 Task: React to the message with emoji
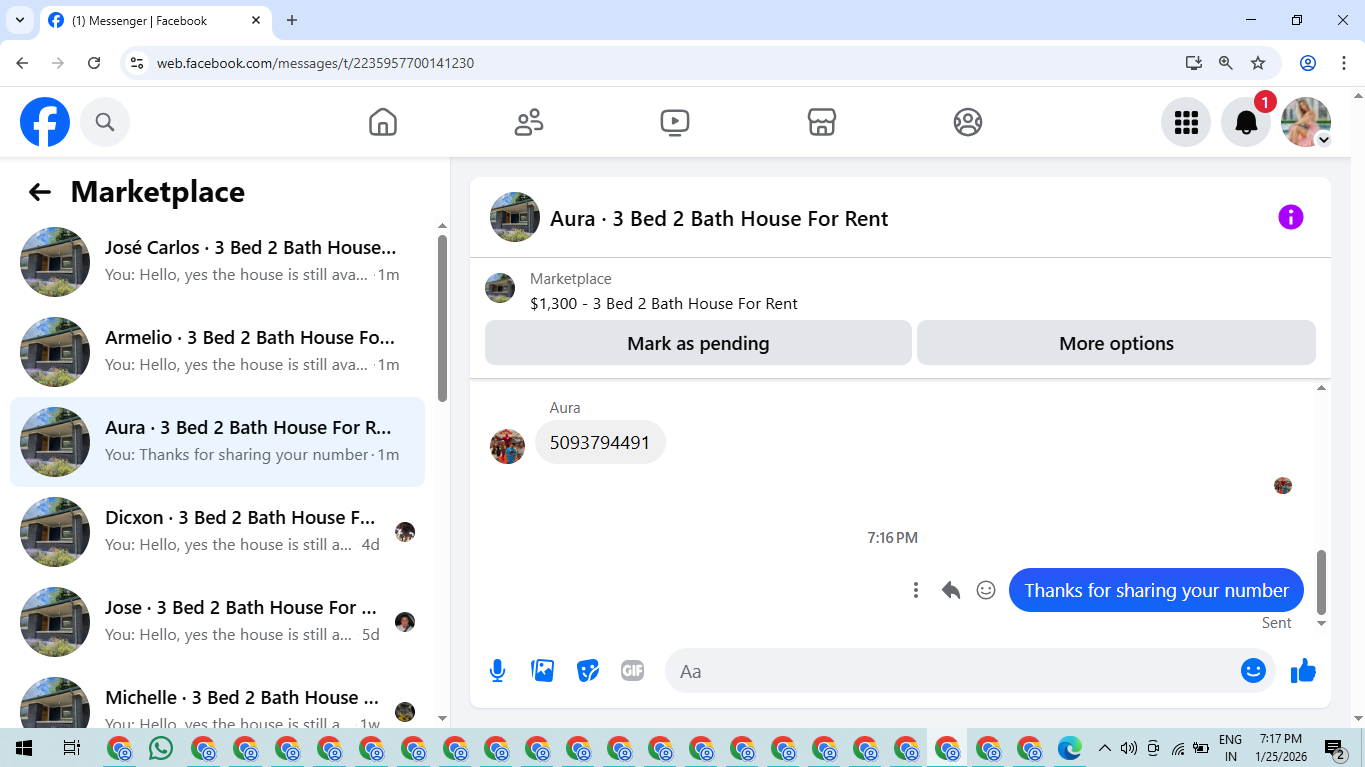pos(986,590)
